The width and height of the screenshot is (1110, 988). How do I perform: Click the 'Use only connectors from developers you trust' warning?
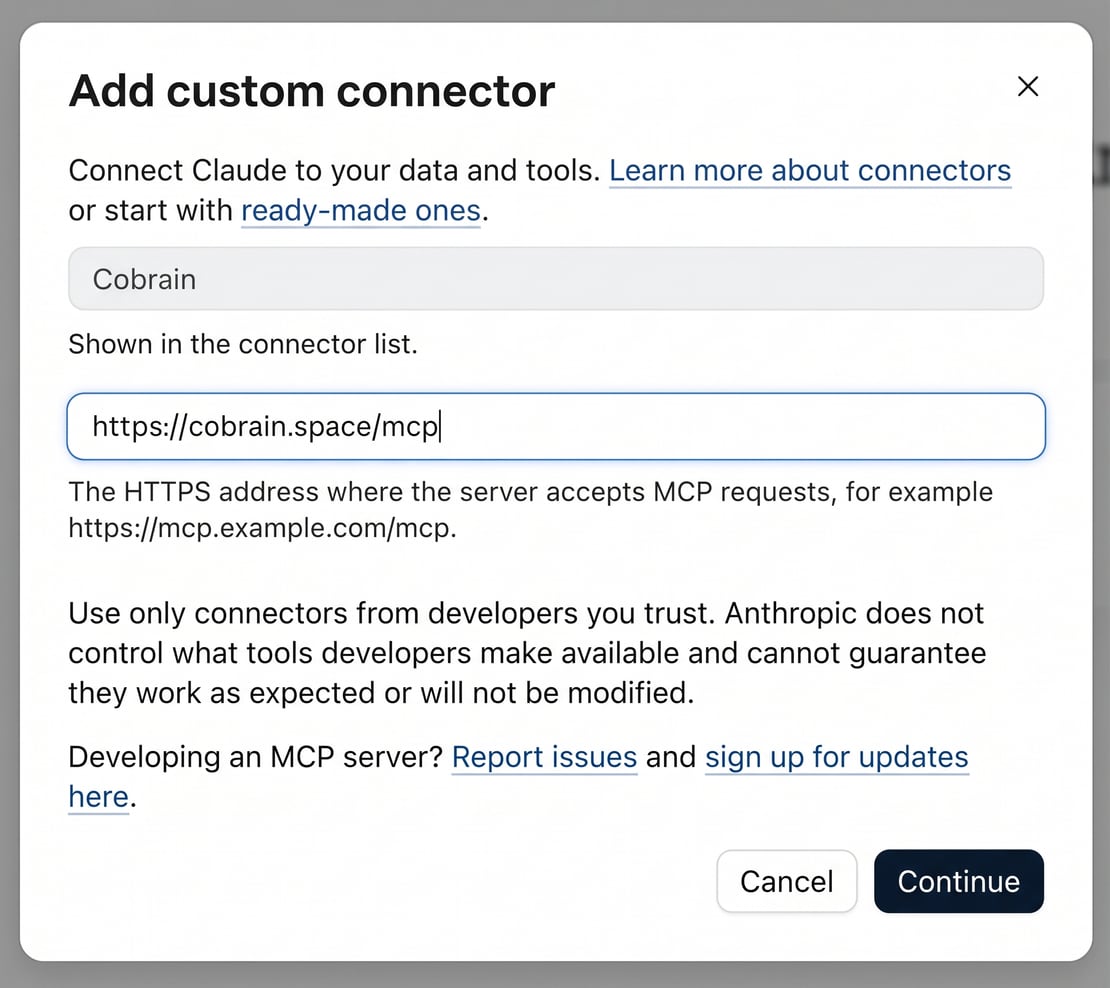(x=527, y=653)
